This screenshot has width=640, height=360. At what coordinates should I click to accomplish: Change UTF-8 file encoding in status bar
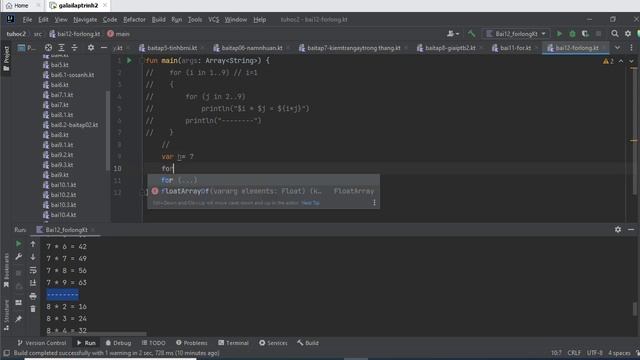(x=595, y=353)
